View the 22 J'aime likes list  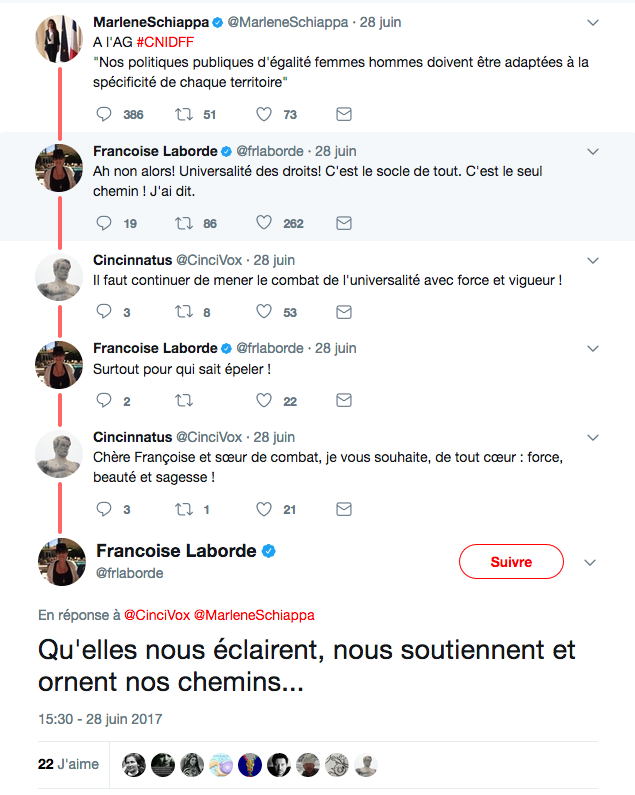coord(68,764)
